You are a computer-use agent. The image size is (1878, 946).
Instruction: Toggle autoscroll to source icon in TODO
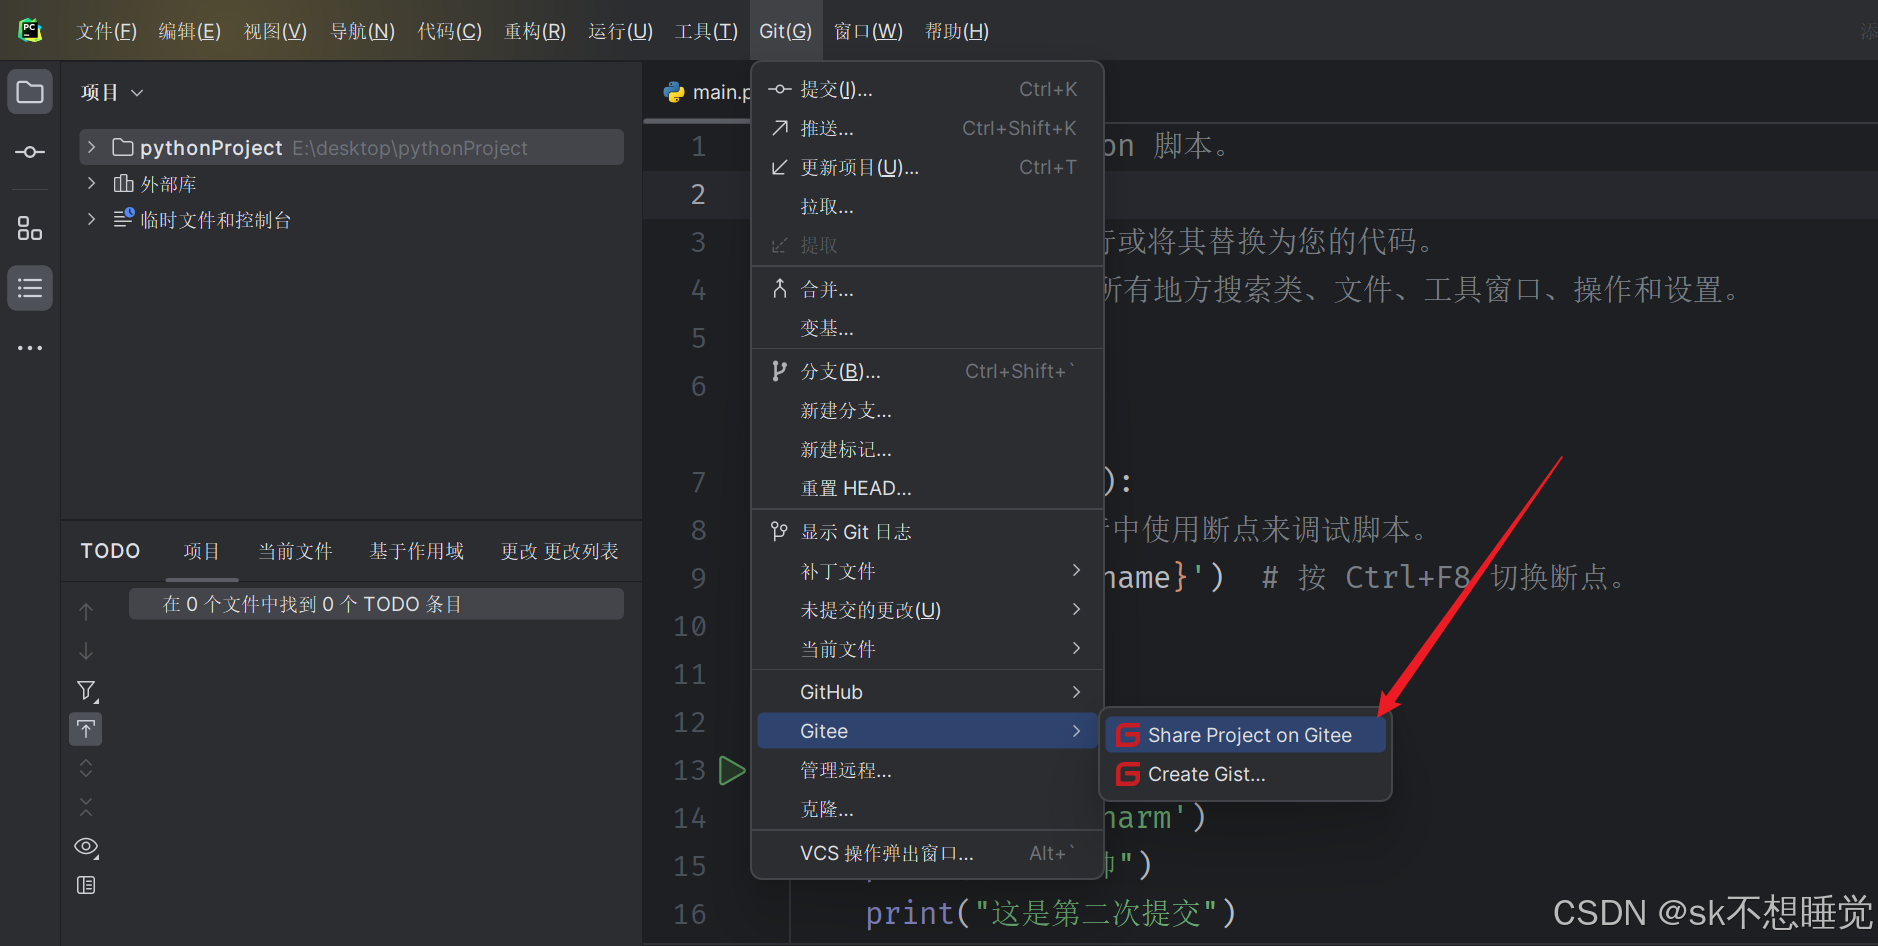click(x=86, y=729)
